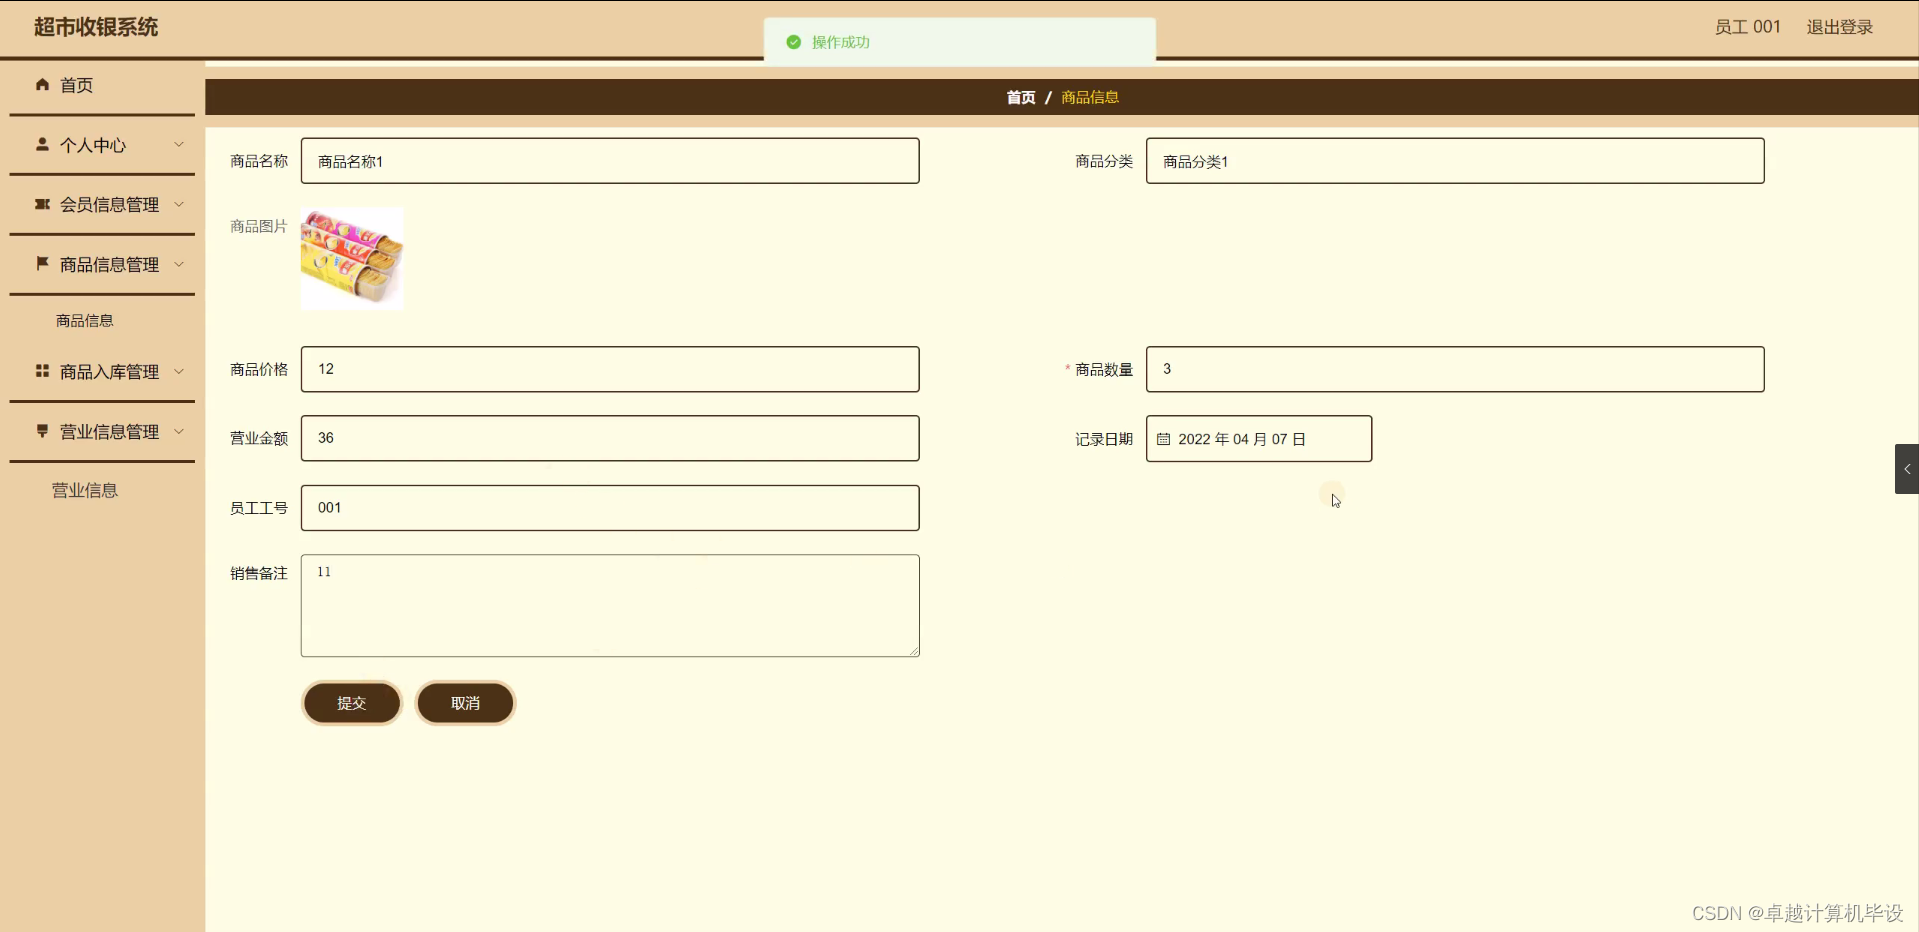Click the 商品名称 label

point(259,161)
